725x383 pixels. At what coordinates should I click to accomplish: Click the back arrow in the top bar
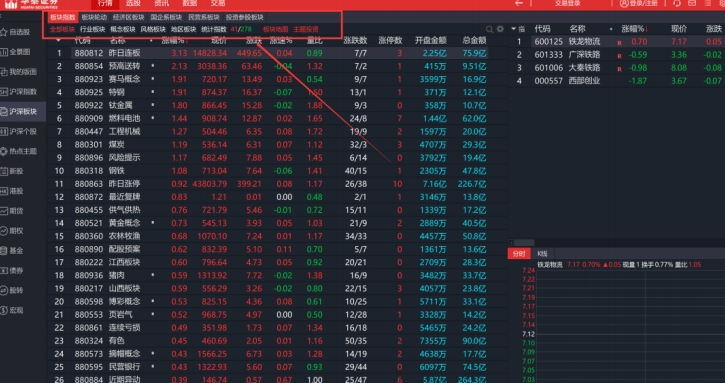tap(519, 3)
